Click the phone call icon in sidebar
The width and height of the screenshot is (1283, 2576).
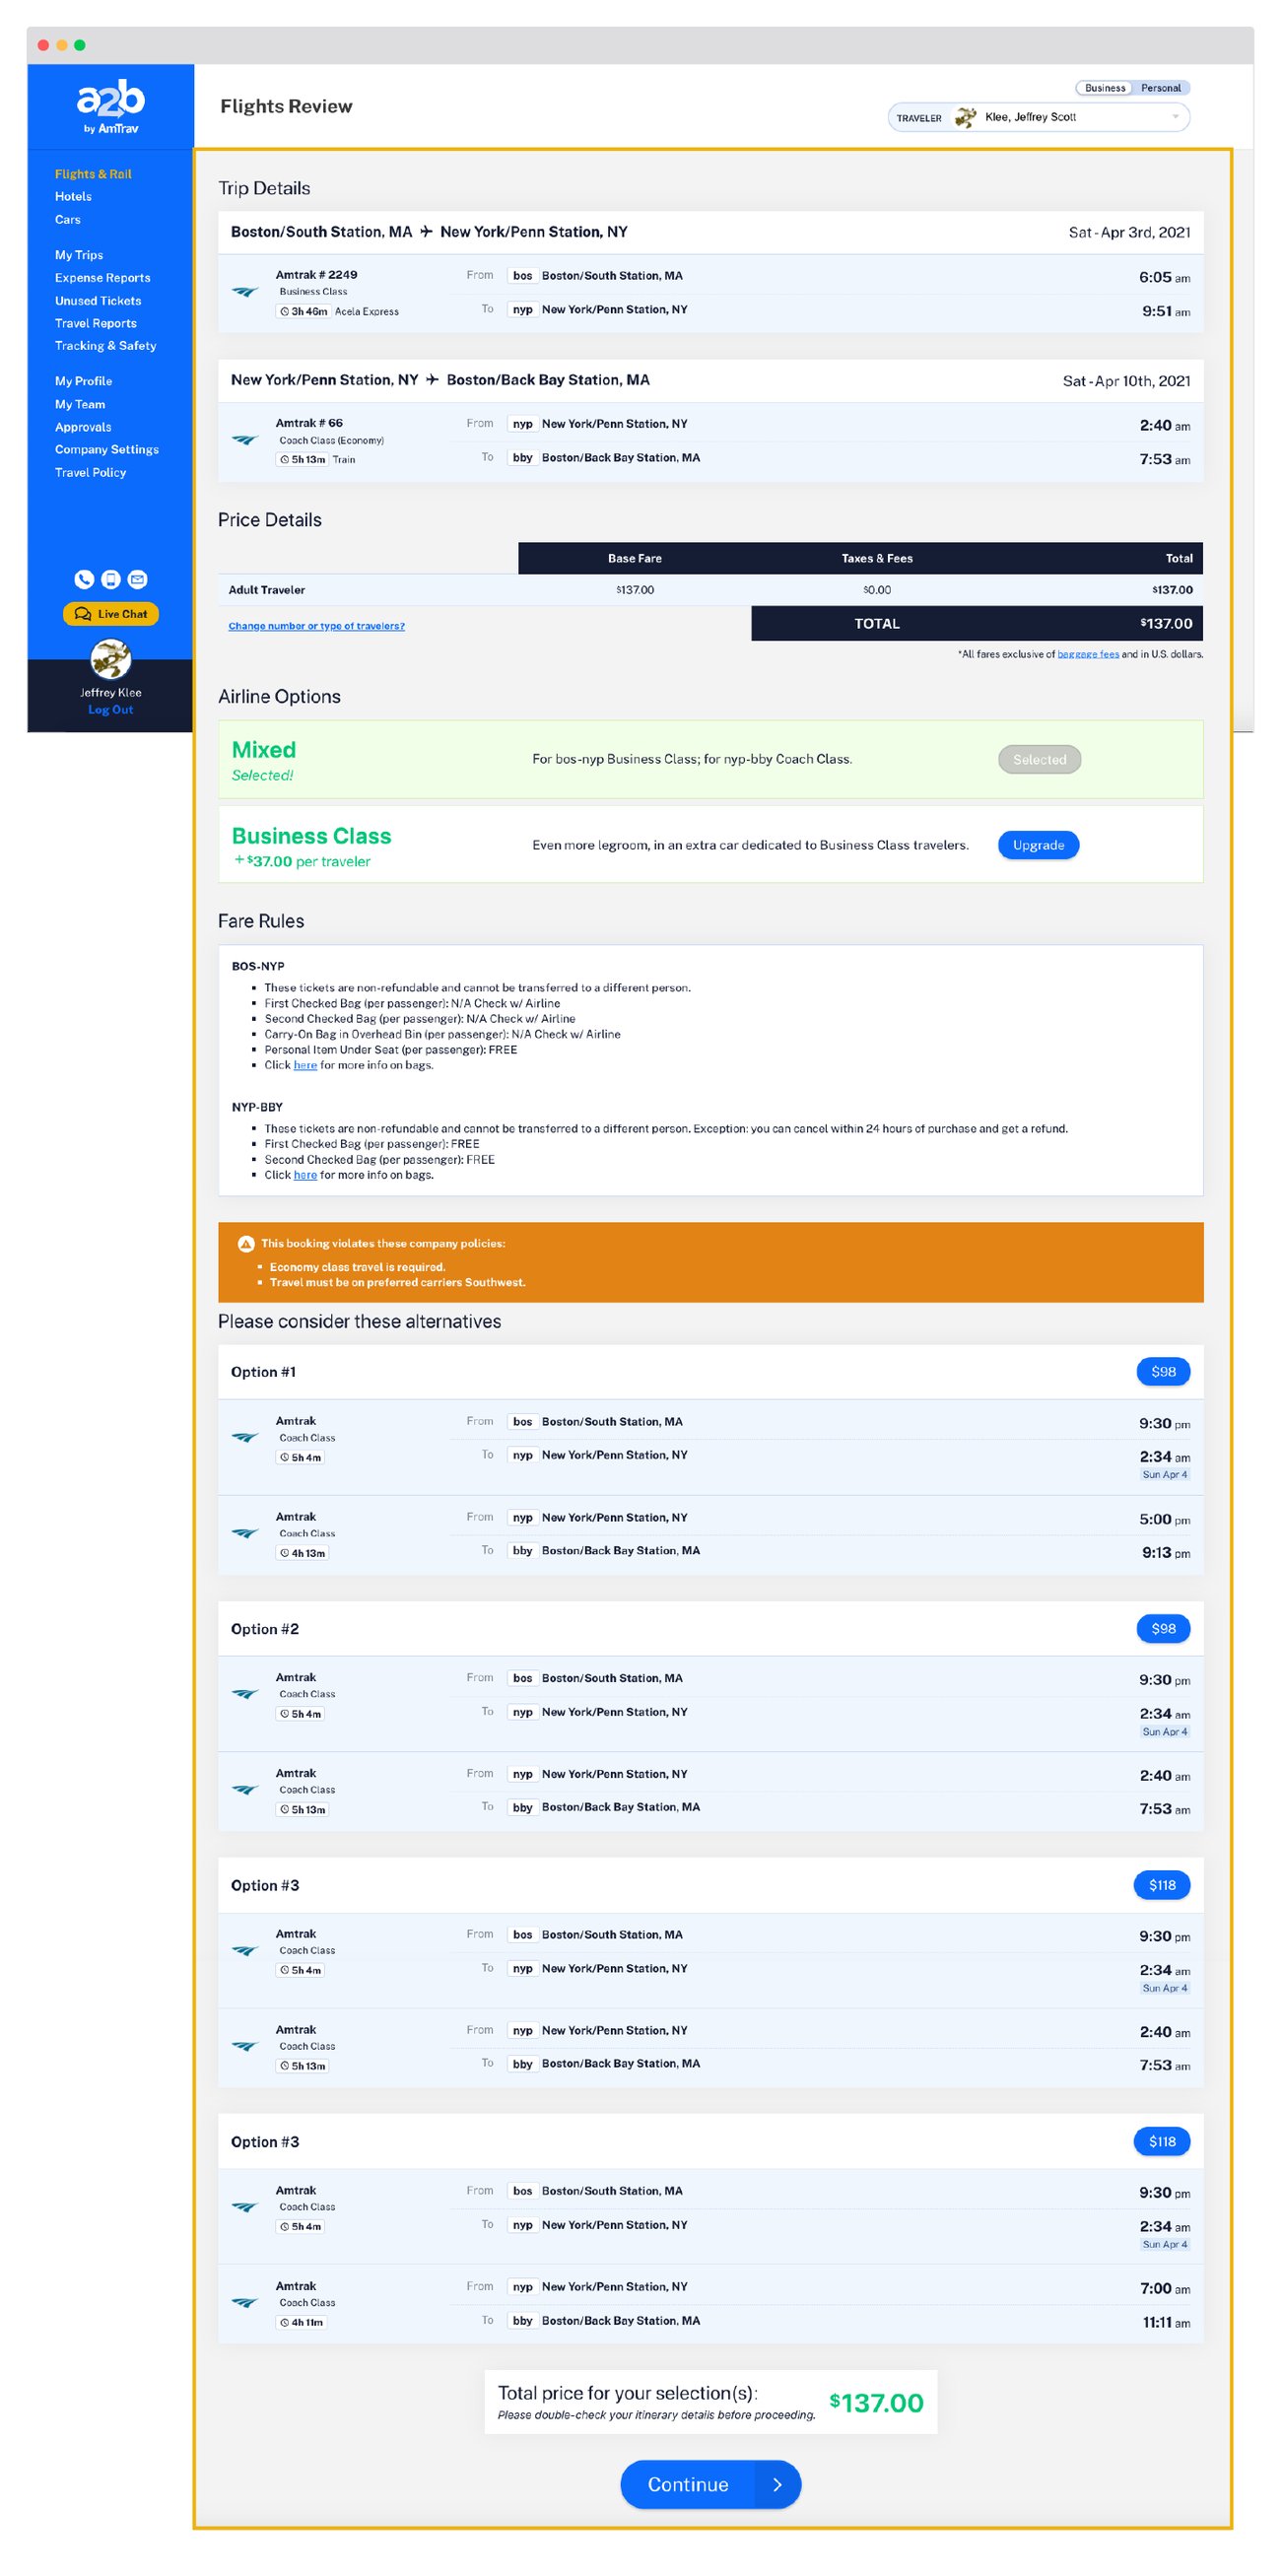[x=84, y=579]
